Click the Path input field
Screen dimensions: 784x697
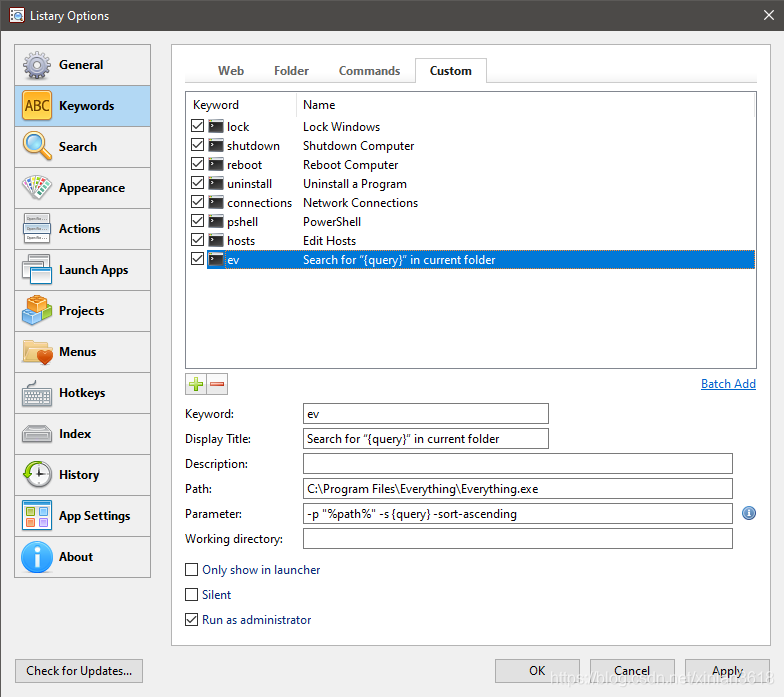tap(518, 488)
